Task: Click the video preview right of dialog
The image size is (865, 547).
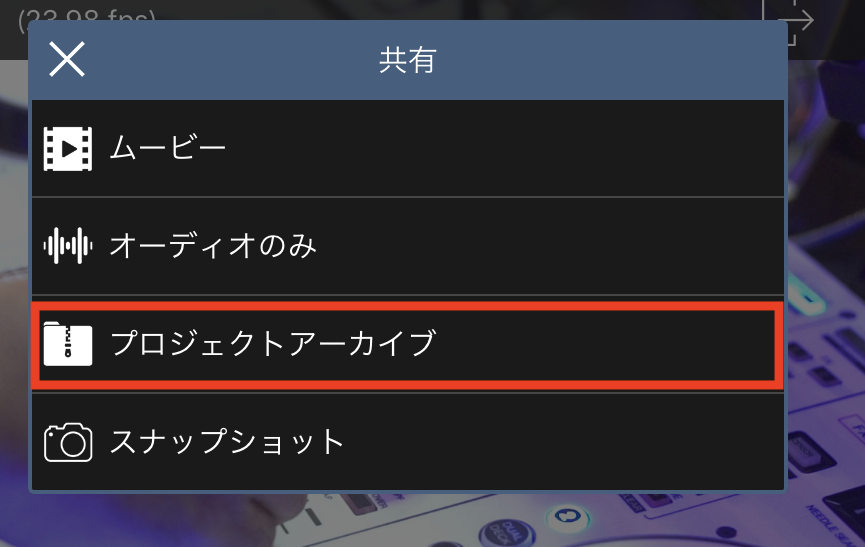Action: click(x=825, y=250)
